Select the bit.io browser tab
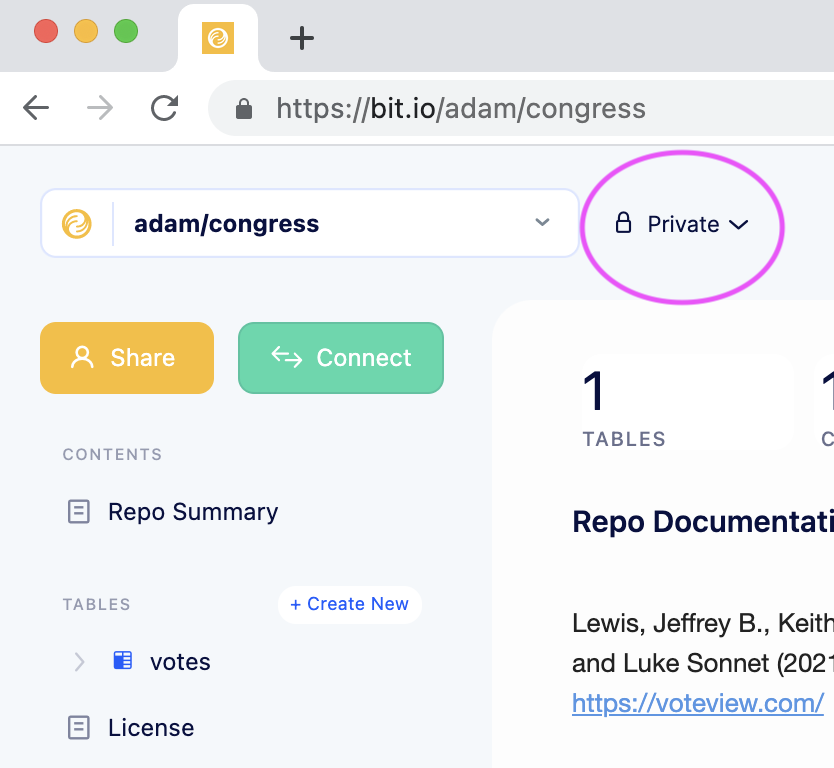This screenshot has height=768, width=834. pos(218,38)
